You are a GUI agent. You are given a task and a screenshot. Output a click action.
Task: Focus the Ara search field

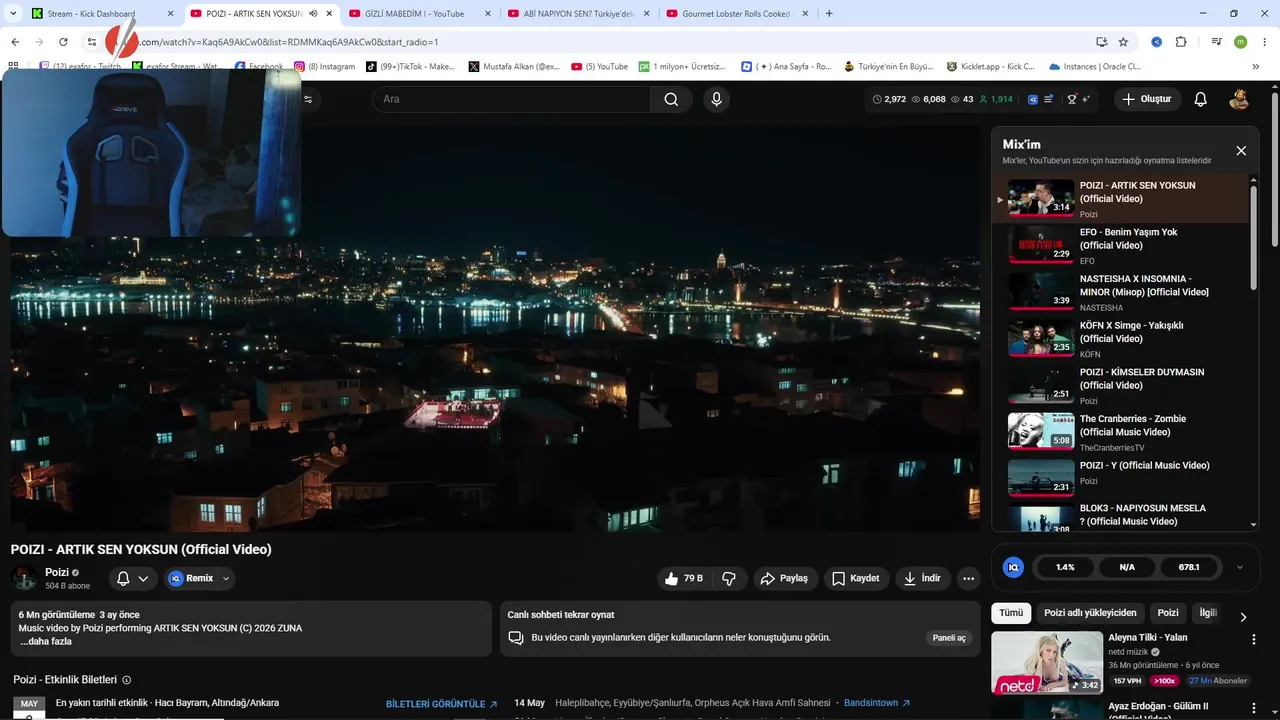click(x=511, y=99)
